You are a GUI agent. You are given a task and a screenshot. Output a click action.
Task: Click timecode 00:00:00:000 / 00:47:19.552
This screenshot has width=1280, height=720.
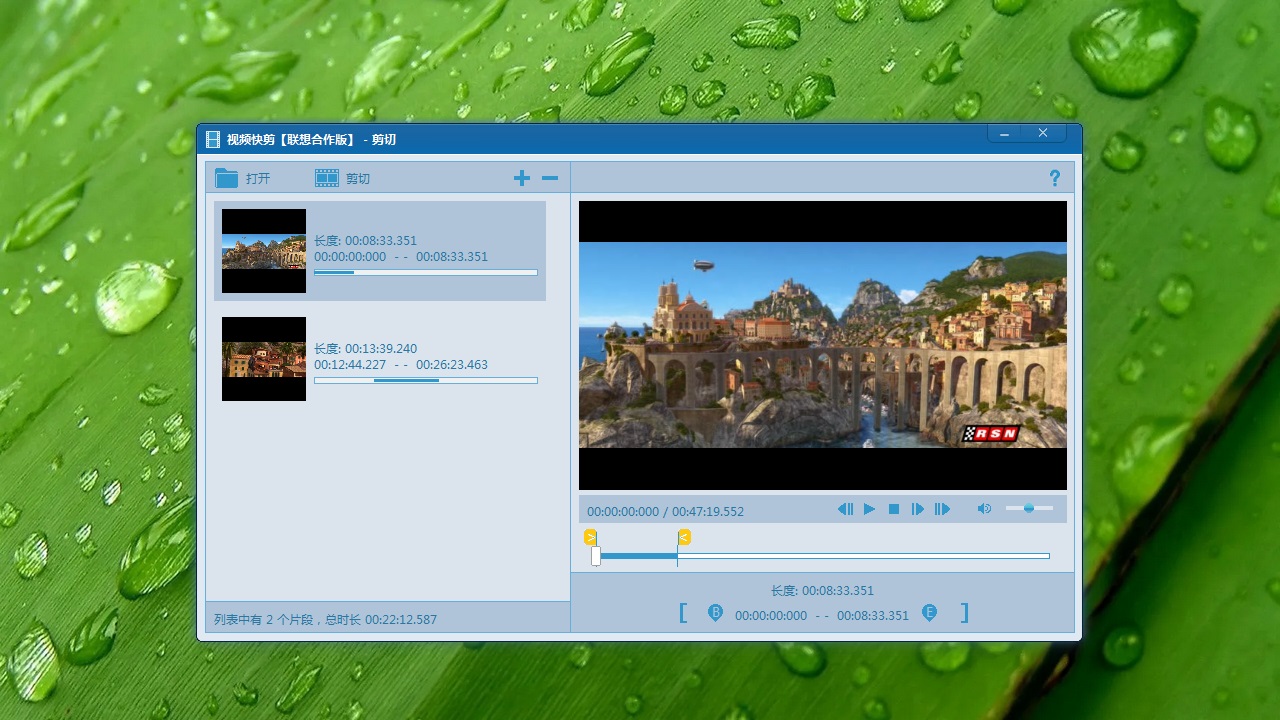[666, 511]
